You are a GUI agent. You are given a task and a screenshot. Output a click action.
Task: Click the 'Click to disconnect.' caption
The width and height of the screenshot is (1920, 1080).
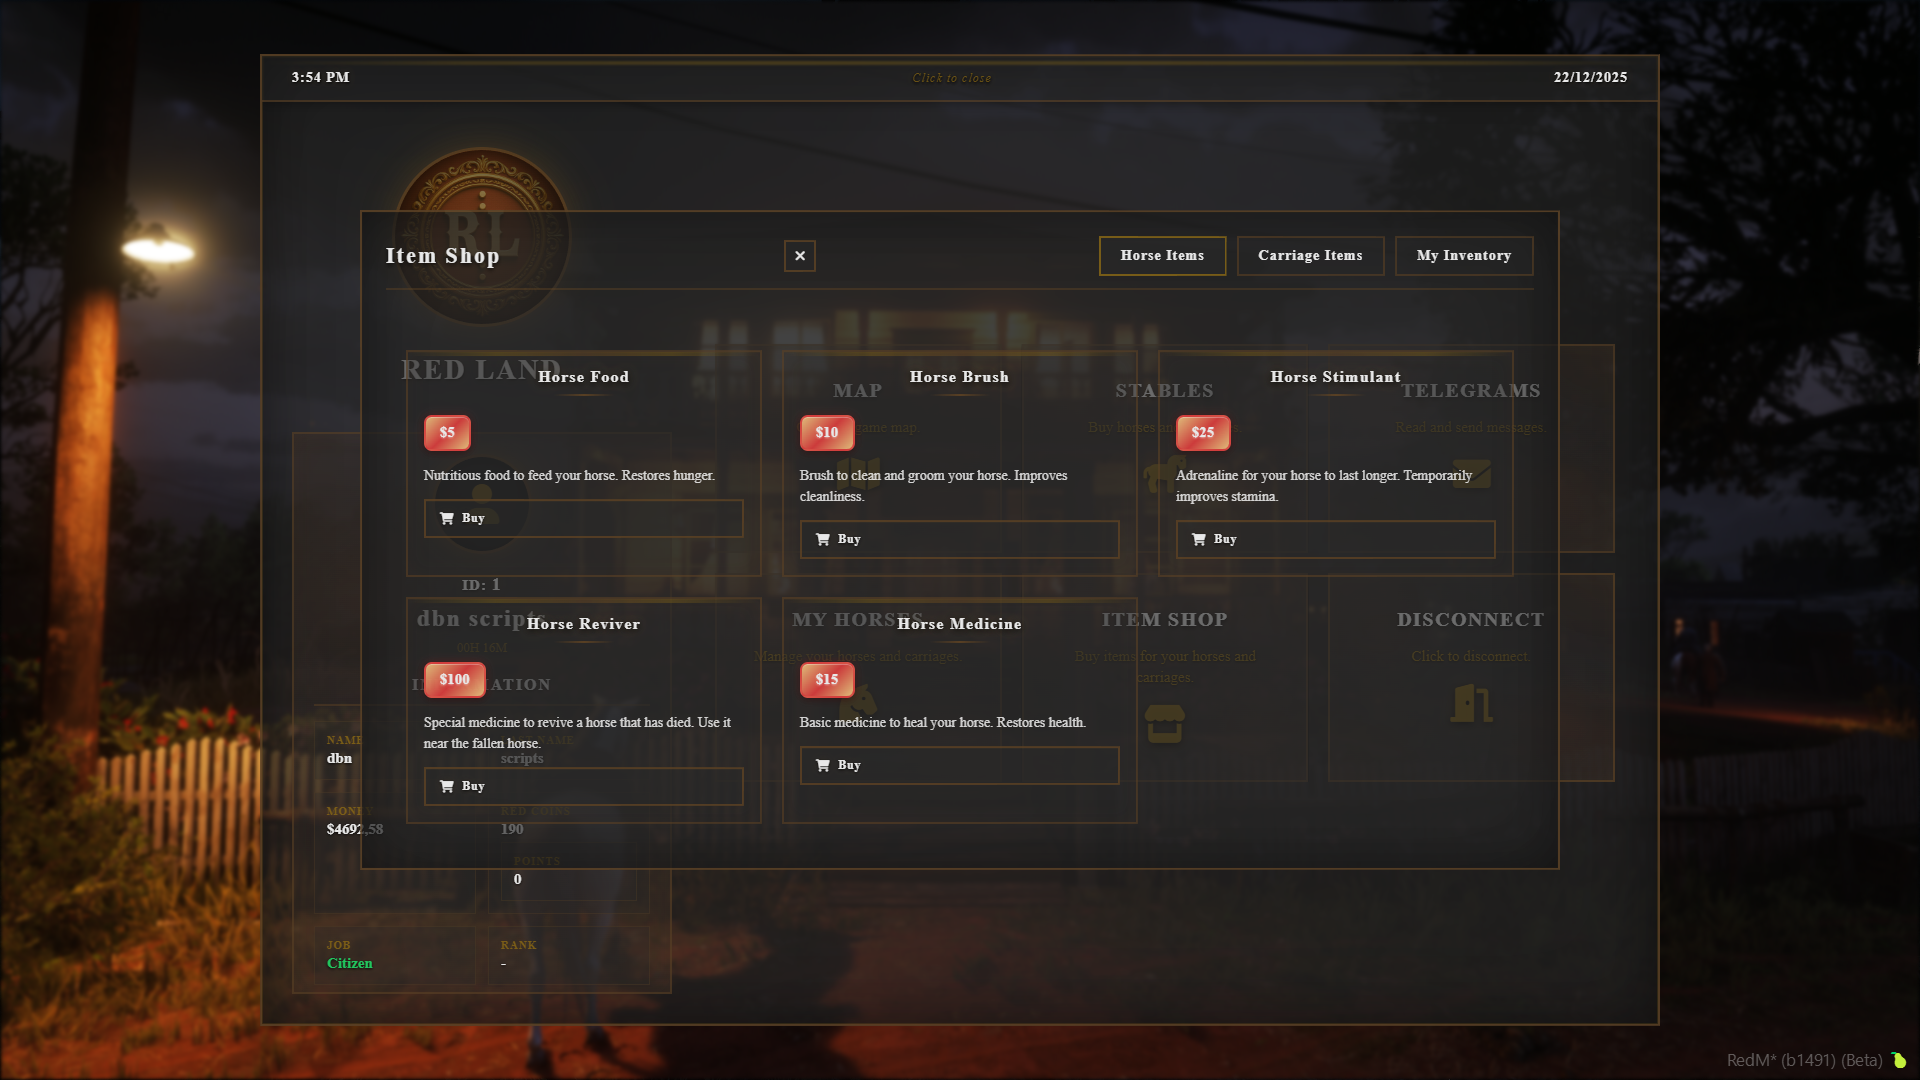pyautogui.click(x=1471, y=657)
